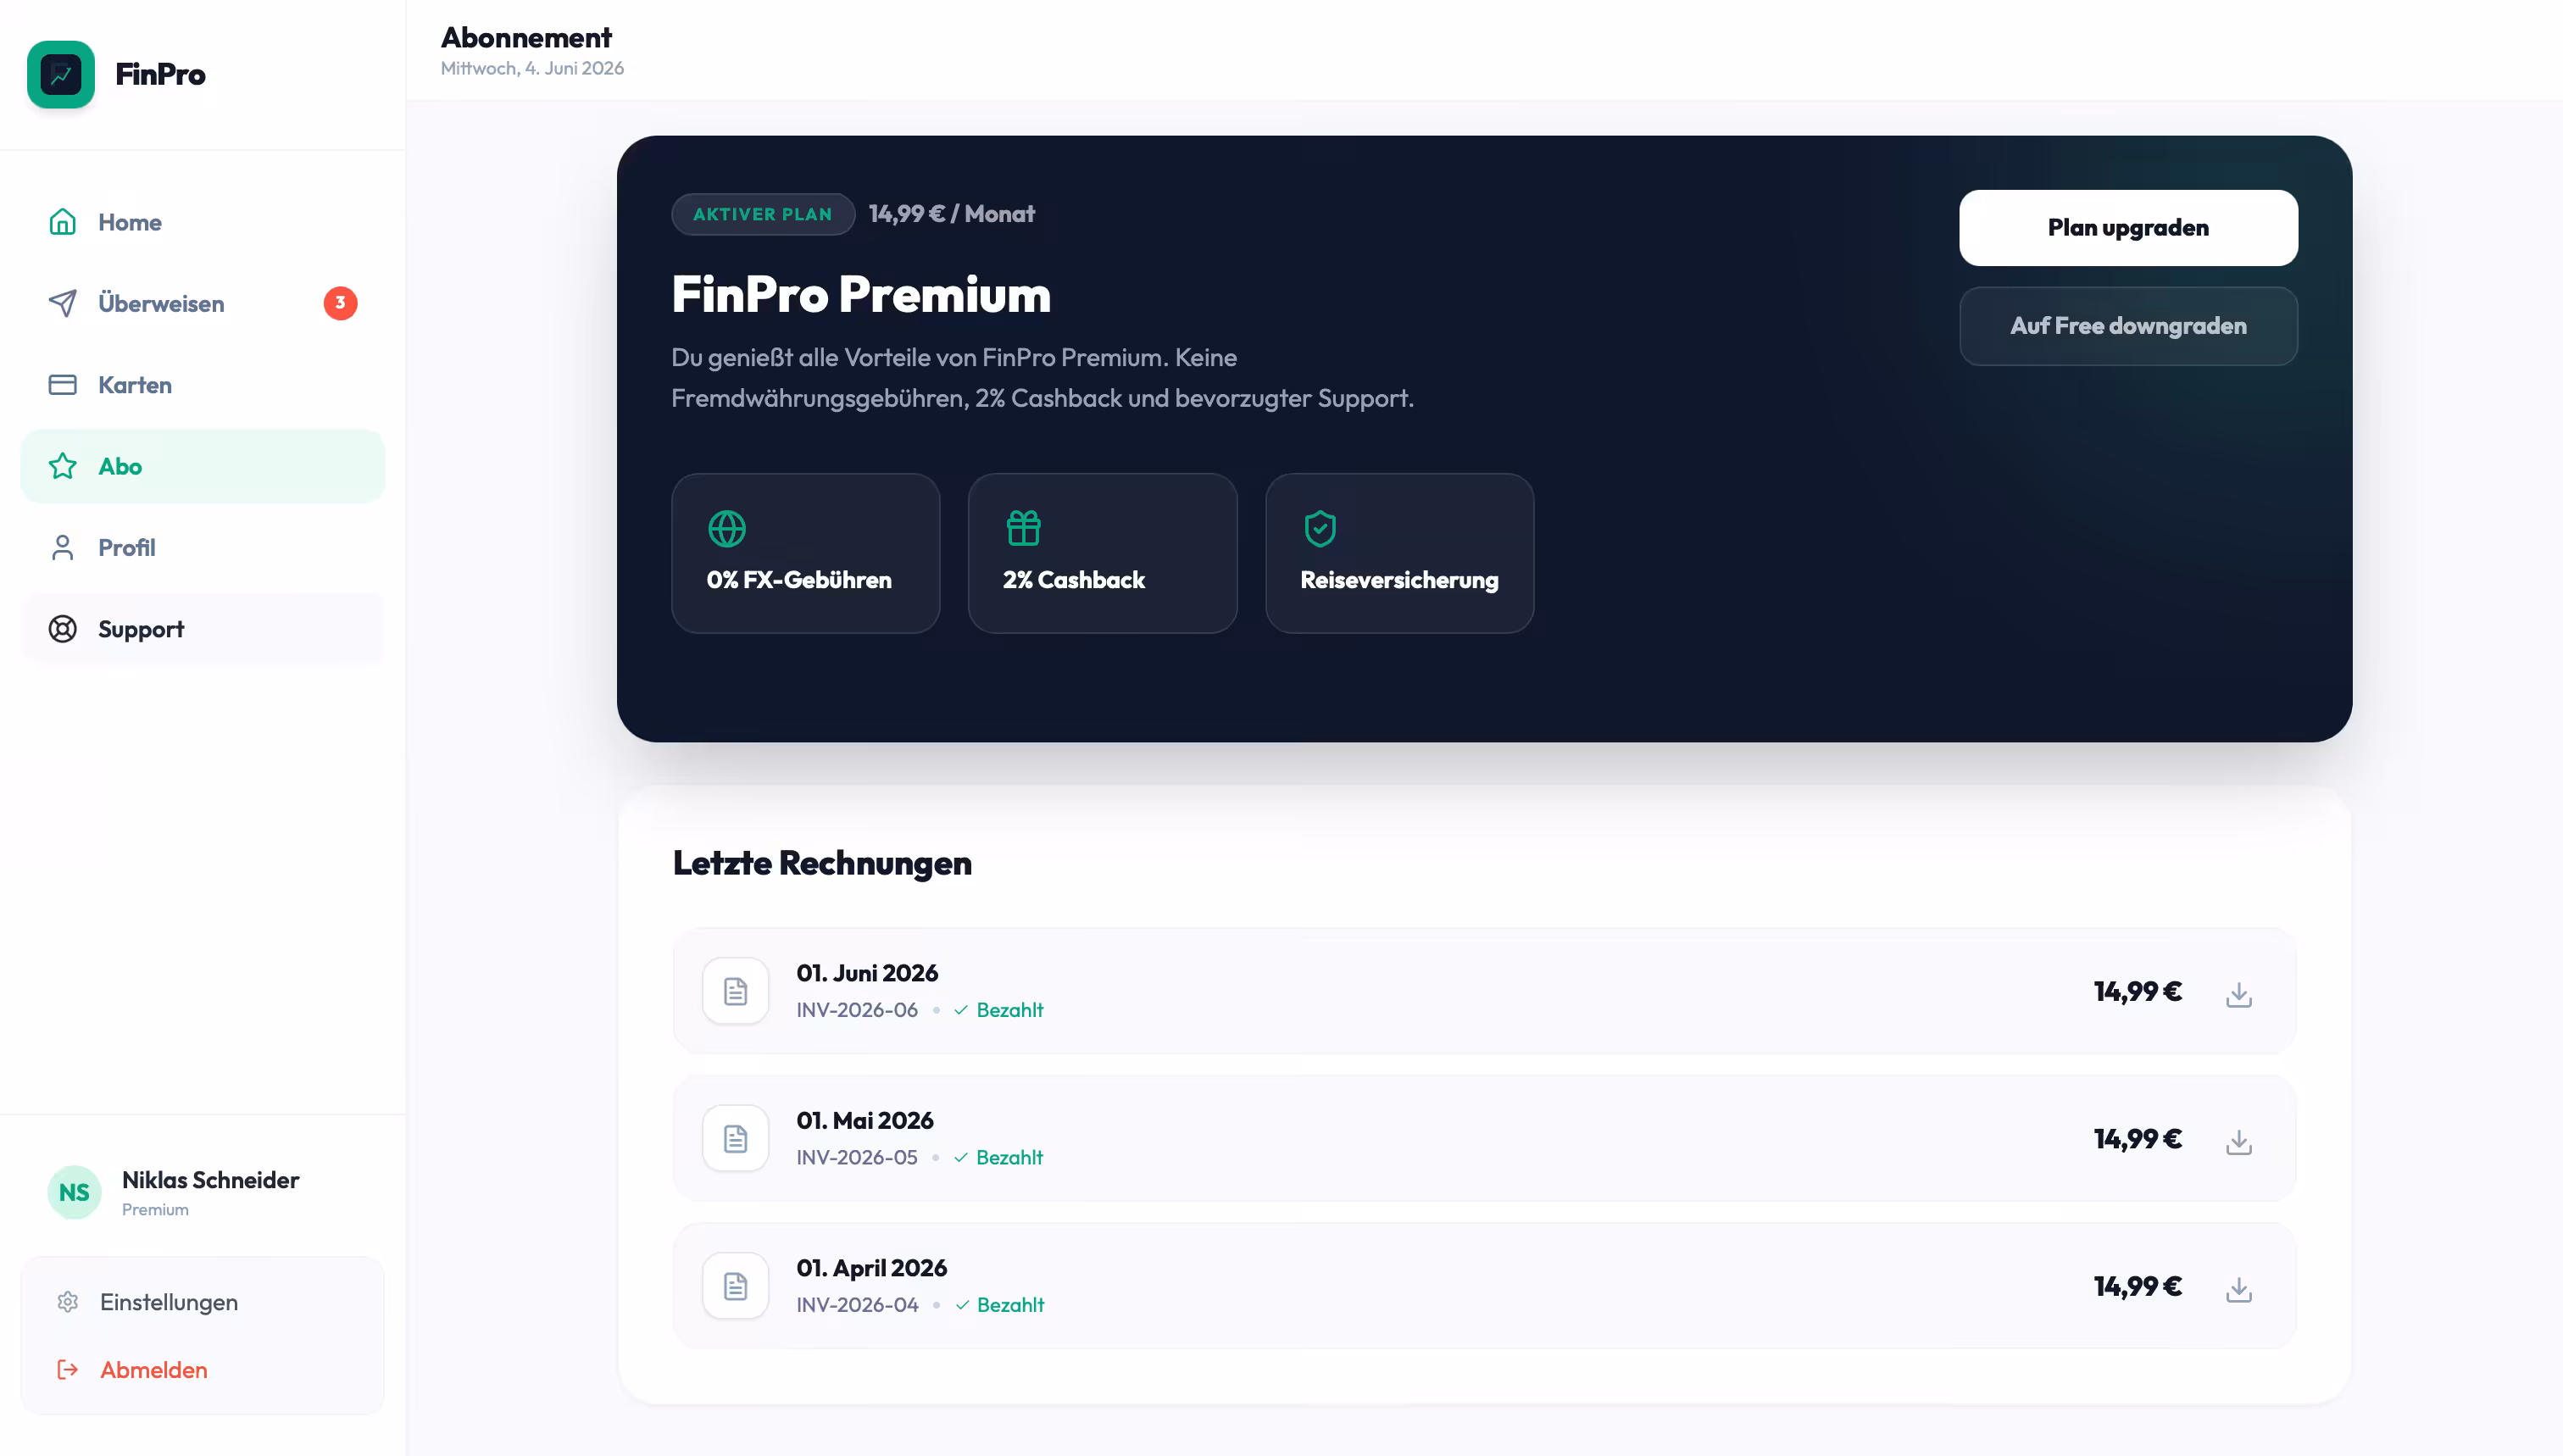Click the Niklas Schneider account name

(211, 1180)
